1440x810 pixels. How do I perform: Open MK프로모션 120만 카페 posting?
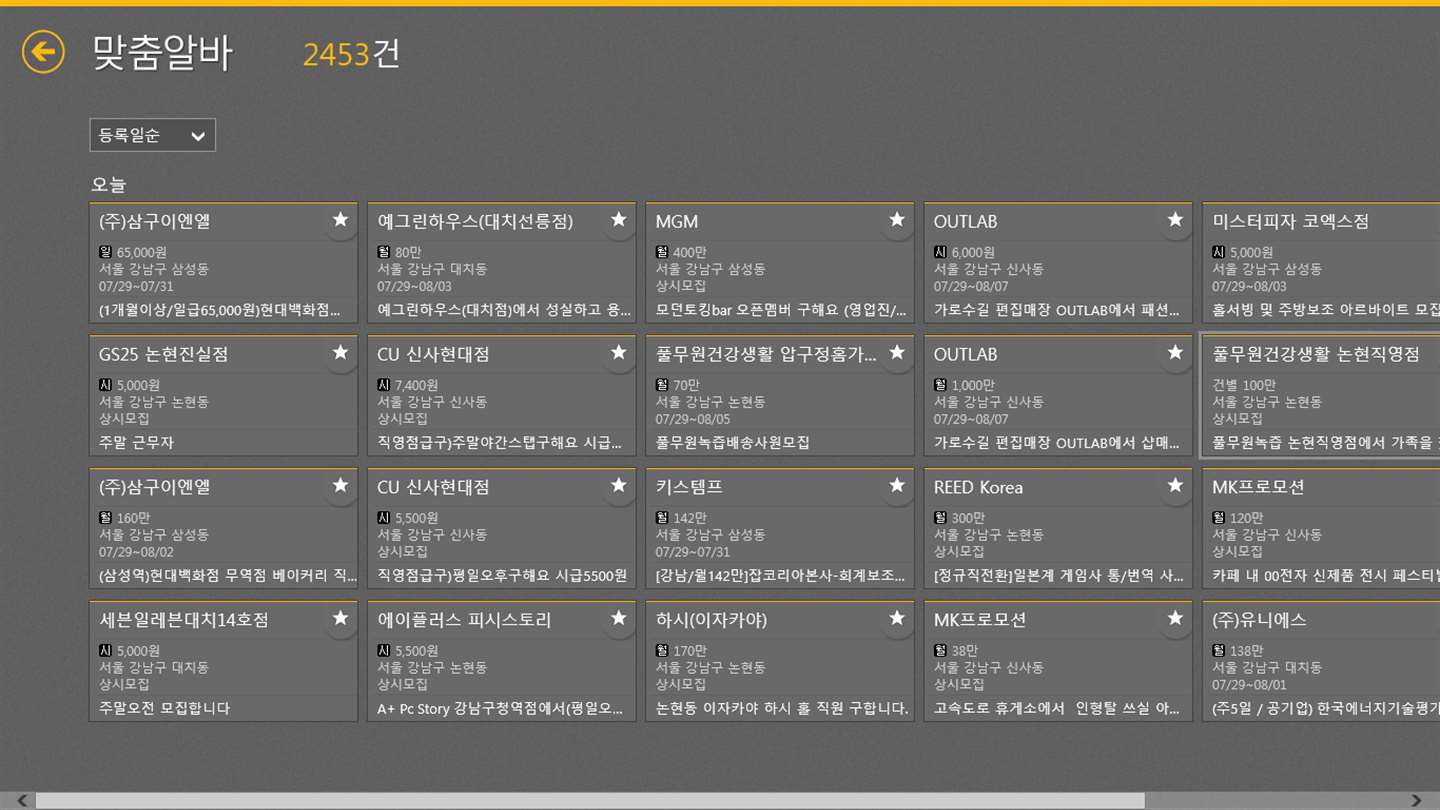[x=1321, y=529]
